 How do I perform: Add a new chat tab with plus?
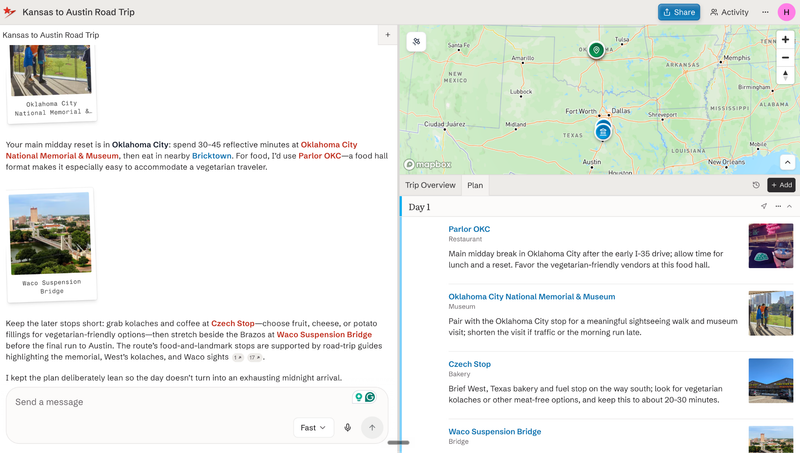coord(388,35)
